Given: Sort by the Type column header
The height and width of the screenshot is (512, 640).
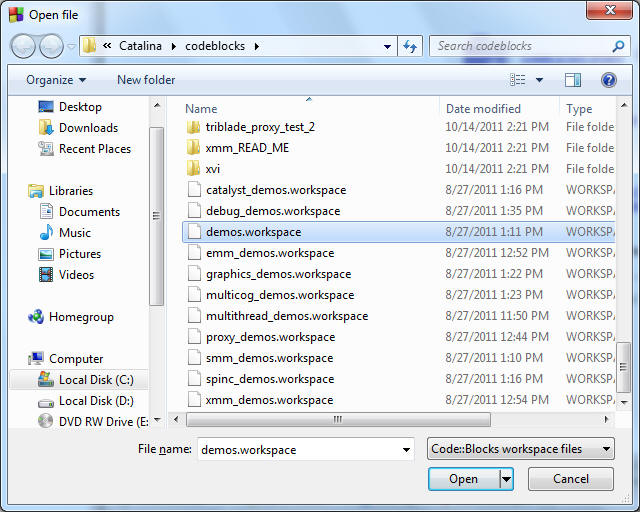Looking at the screenshot, I should tap(579, 109).
